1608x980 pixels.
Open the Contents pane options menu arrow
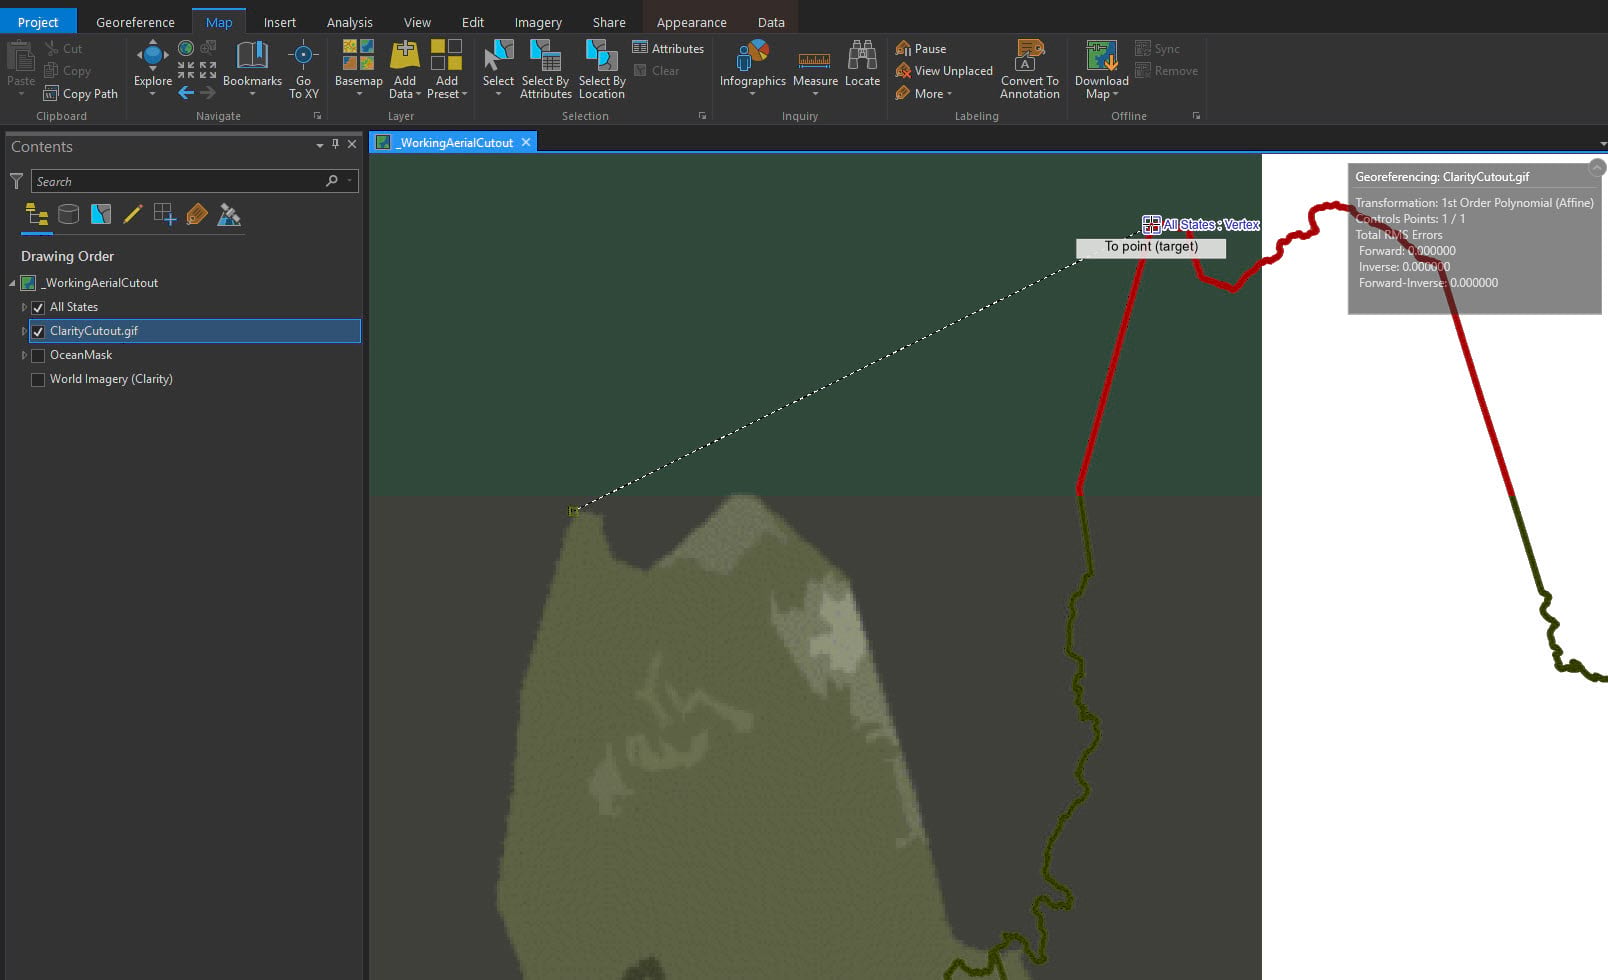[320, 146]
